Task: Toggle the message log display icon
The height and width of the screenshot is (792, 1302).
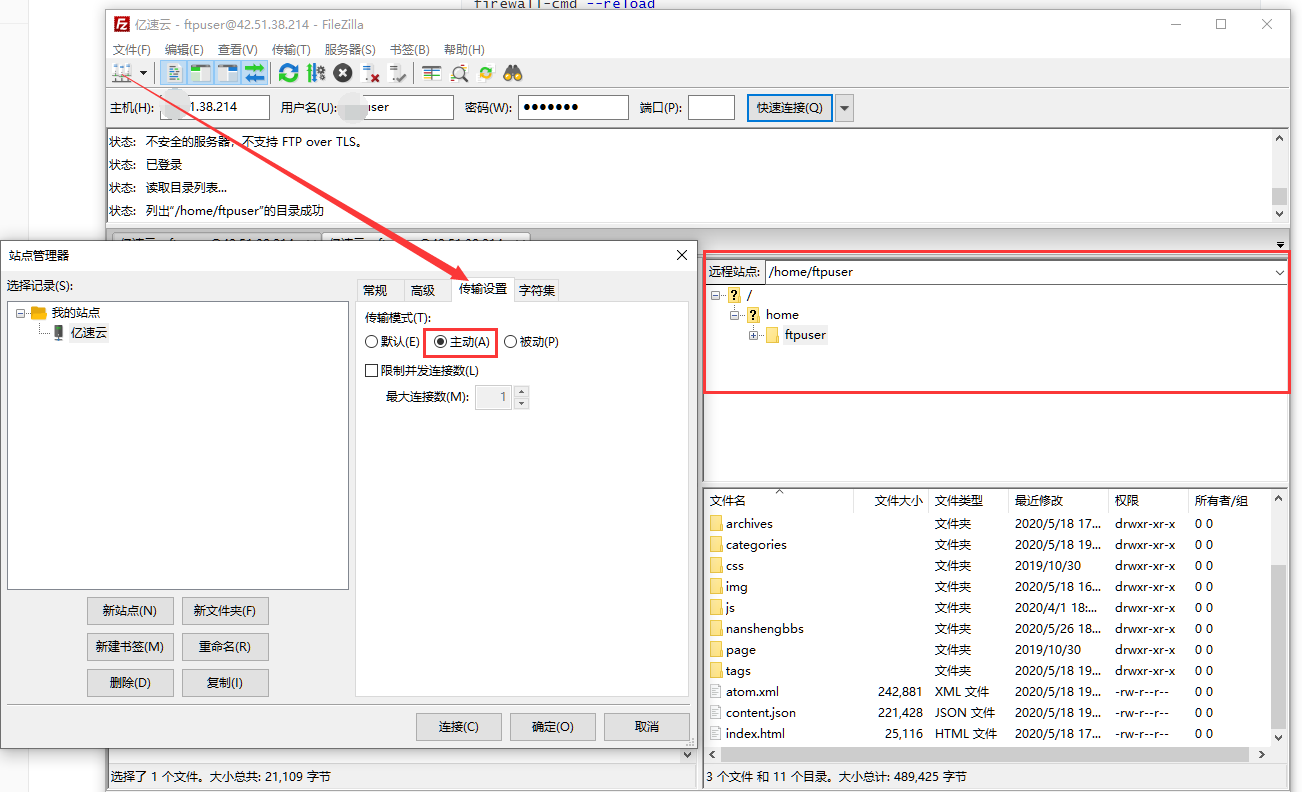Action: tap(175, 73)
